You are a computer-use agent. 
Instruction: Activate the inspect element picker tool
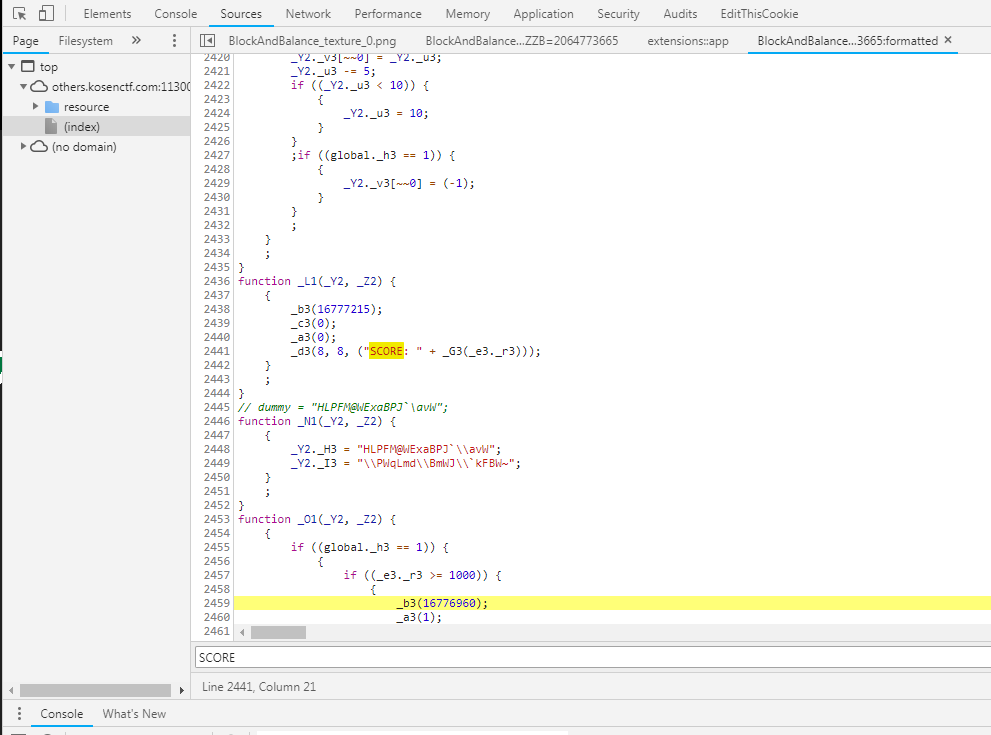(x=17, y=13)
